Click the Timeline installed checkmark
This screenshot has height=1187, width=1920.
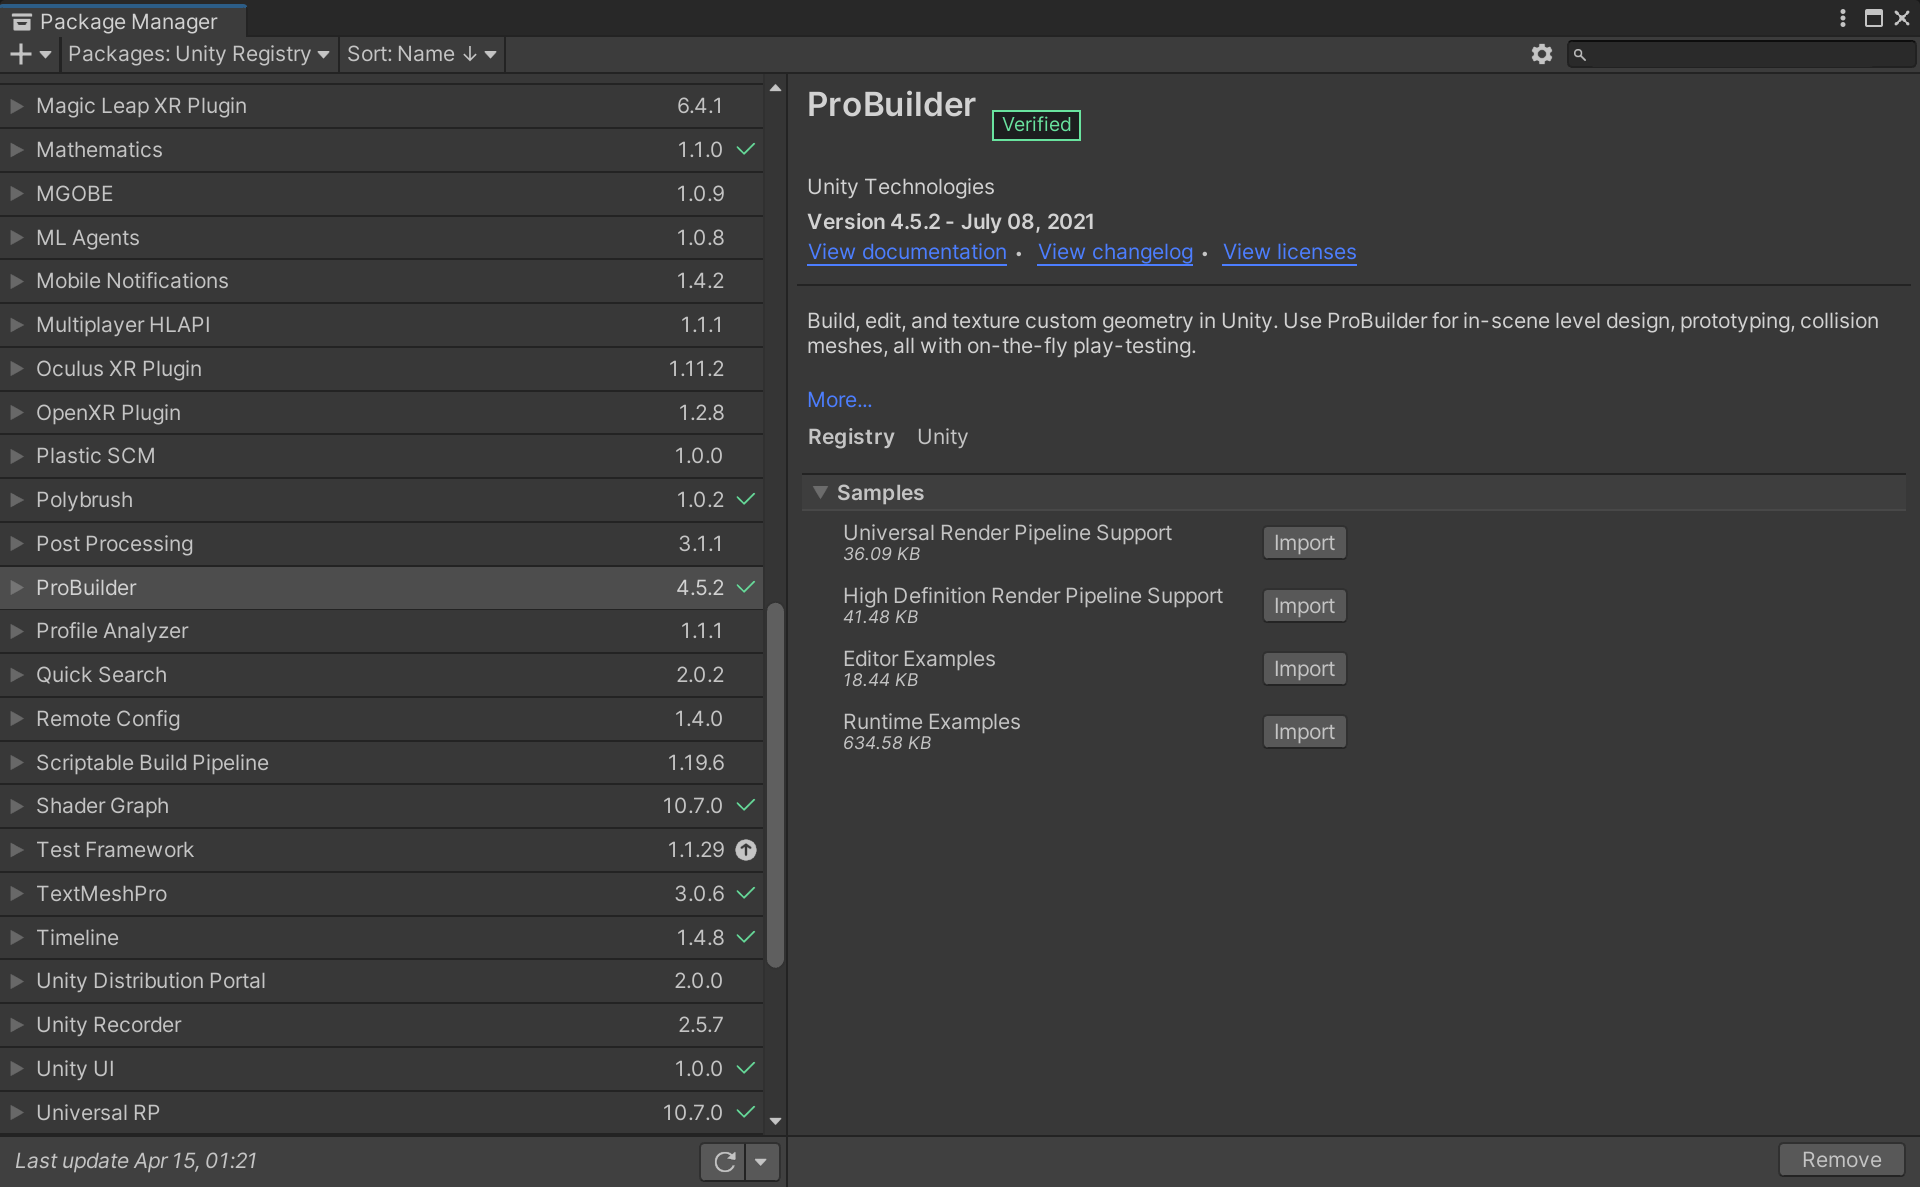coord(746,937)
